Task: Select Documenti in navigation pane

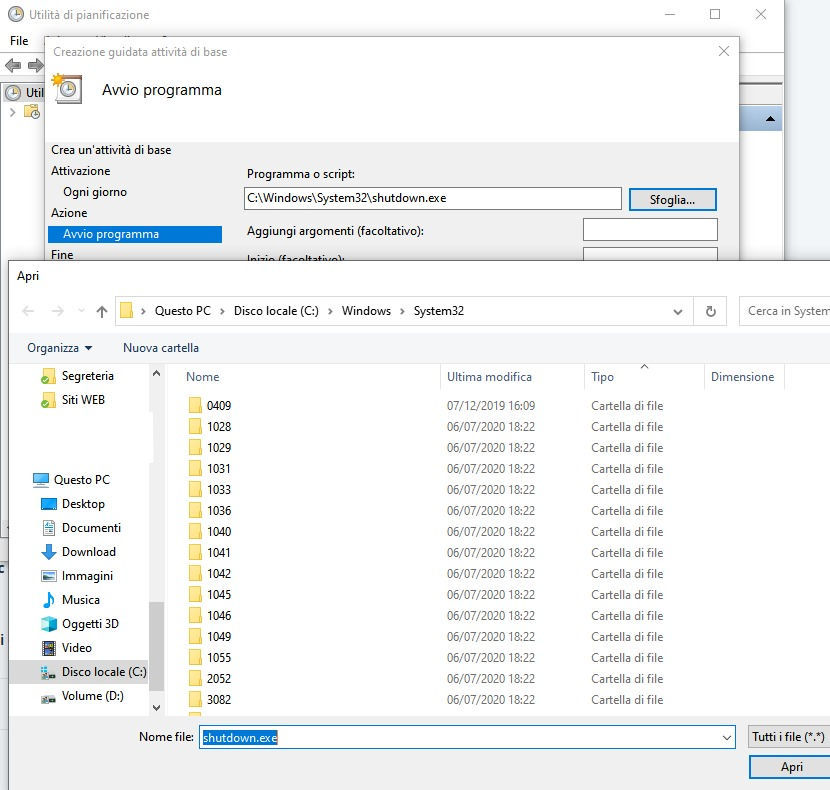Action: (81, 528)
